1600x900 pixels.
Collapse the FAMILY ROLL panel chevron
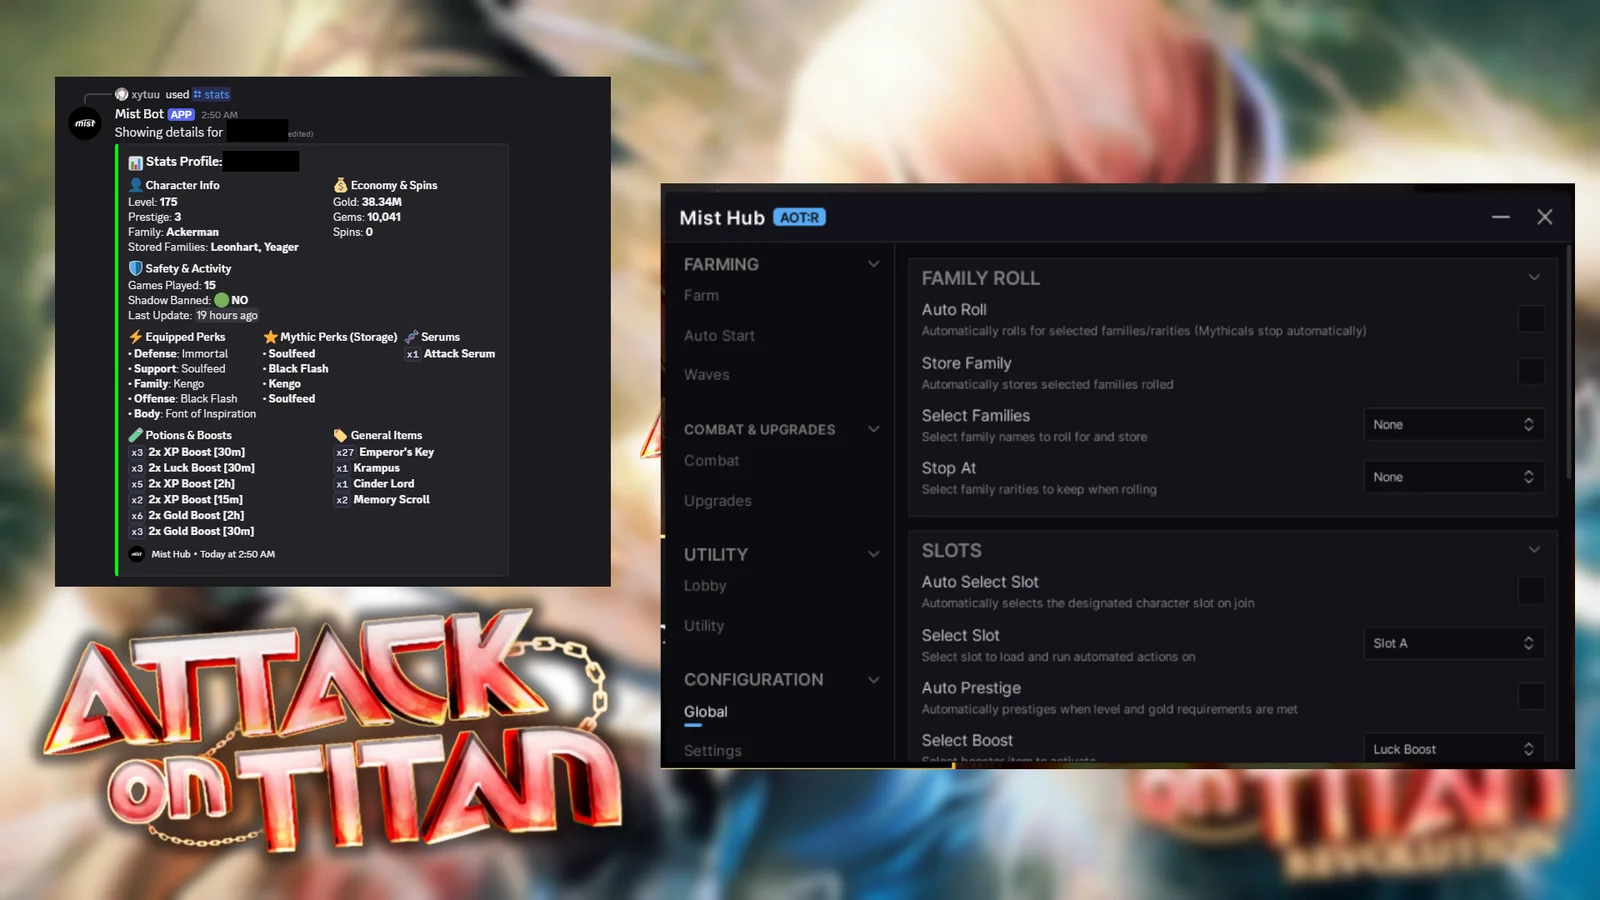coord(1534,277)
